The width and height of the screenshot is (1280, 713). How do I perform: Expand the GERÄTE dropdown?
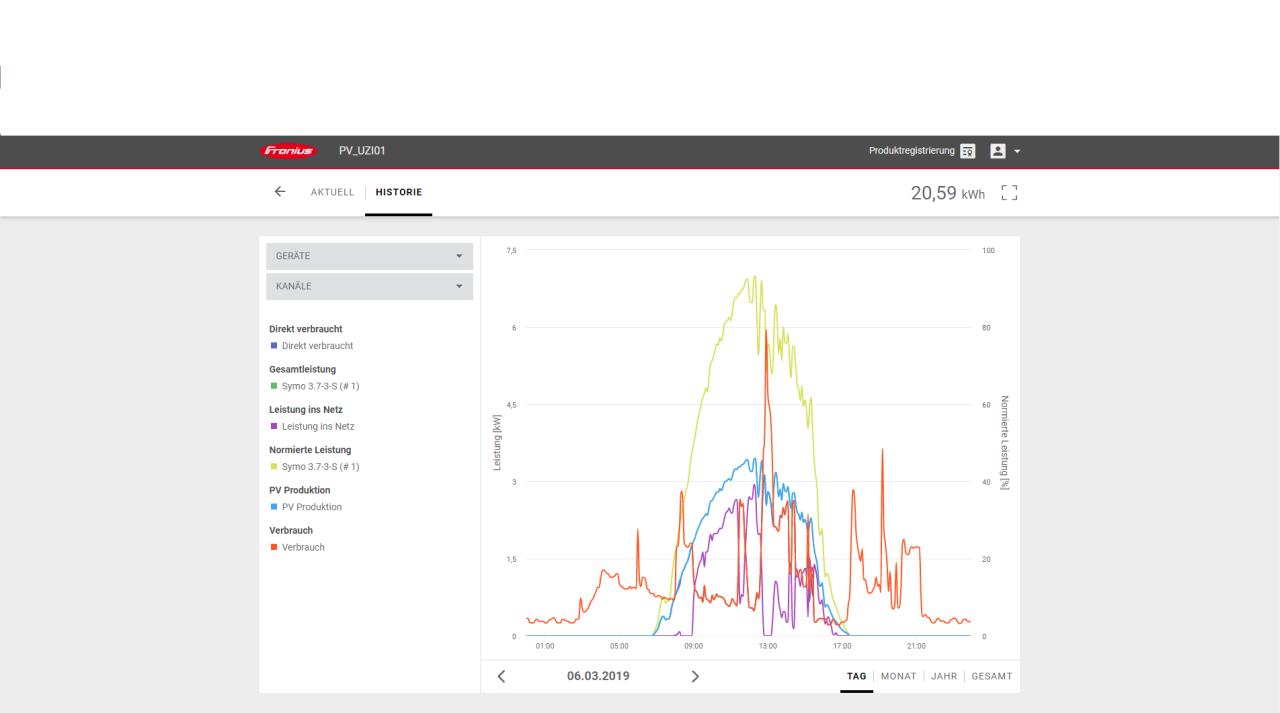(369, 256)
